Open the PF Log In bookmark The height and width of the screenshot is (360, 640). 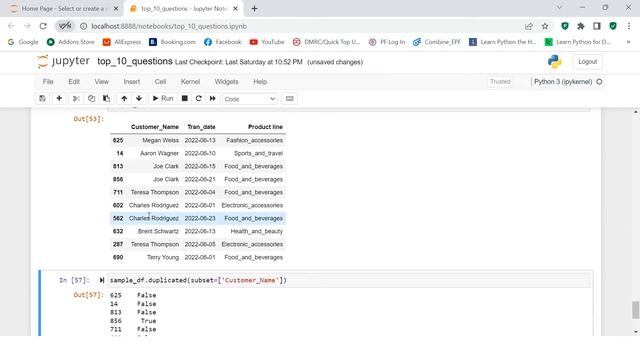click(387, 42)
